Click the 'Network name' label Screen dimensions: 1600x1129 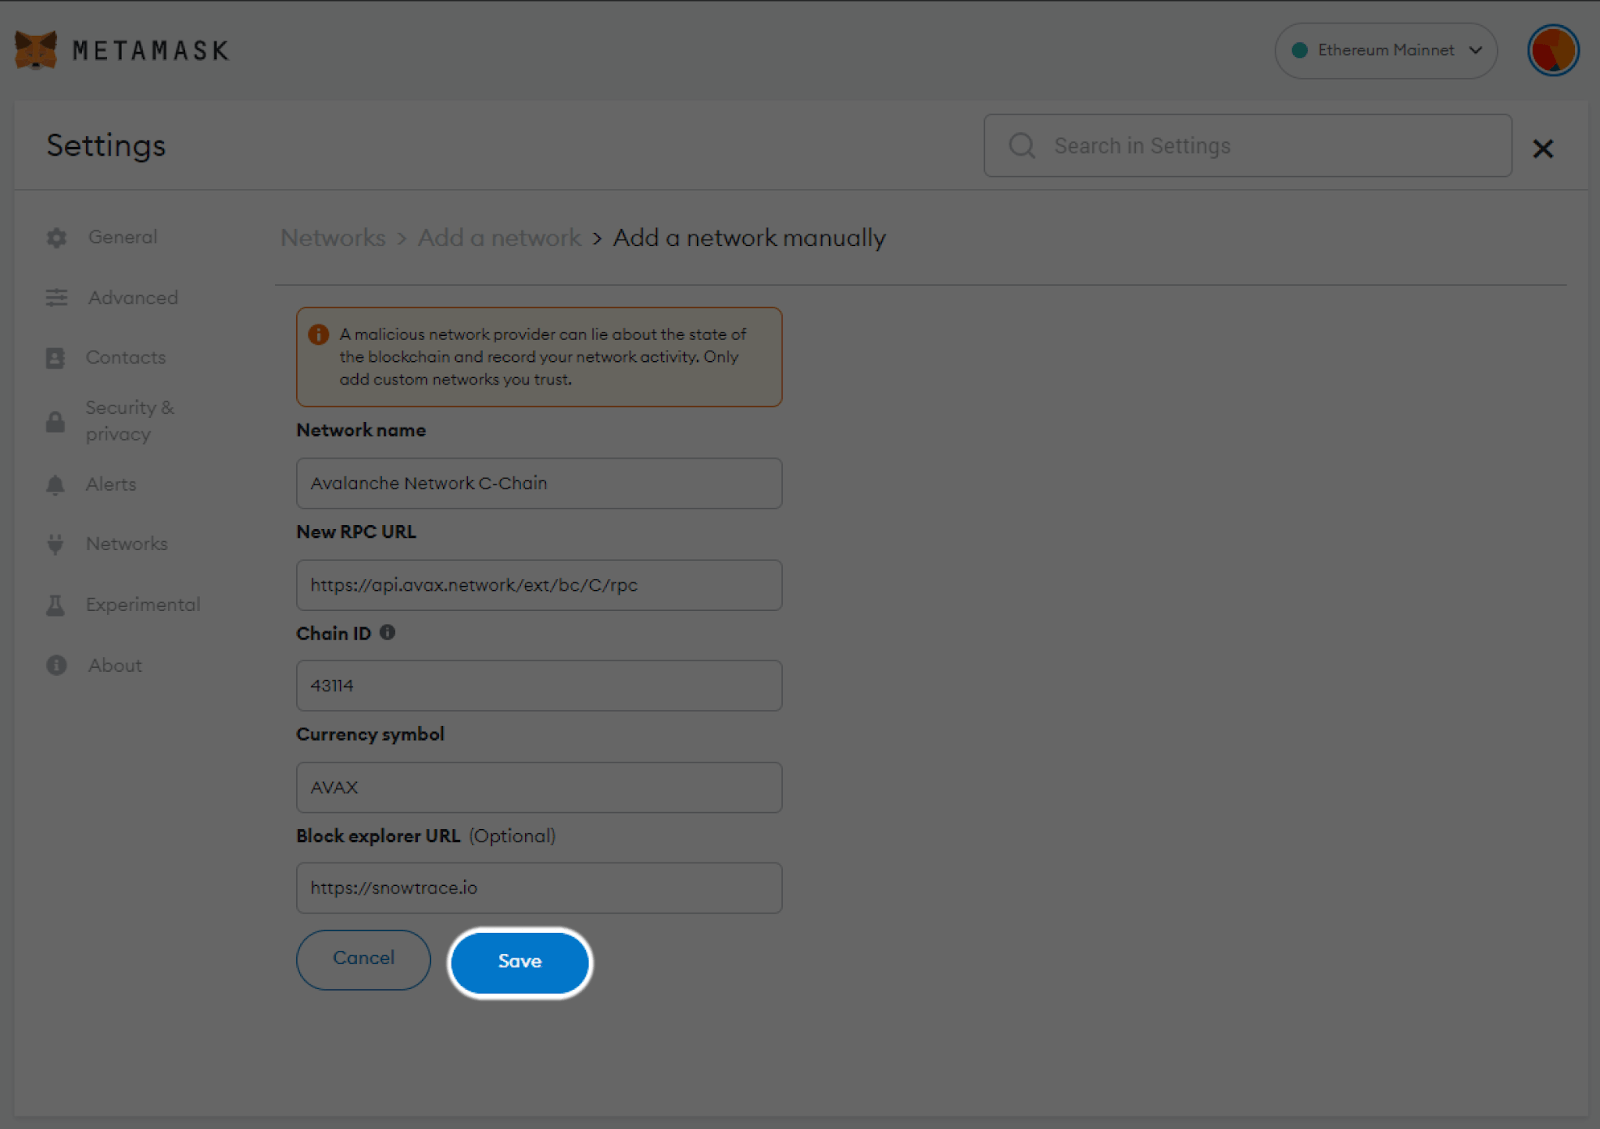pyautogui.click(x=361, y=430)
